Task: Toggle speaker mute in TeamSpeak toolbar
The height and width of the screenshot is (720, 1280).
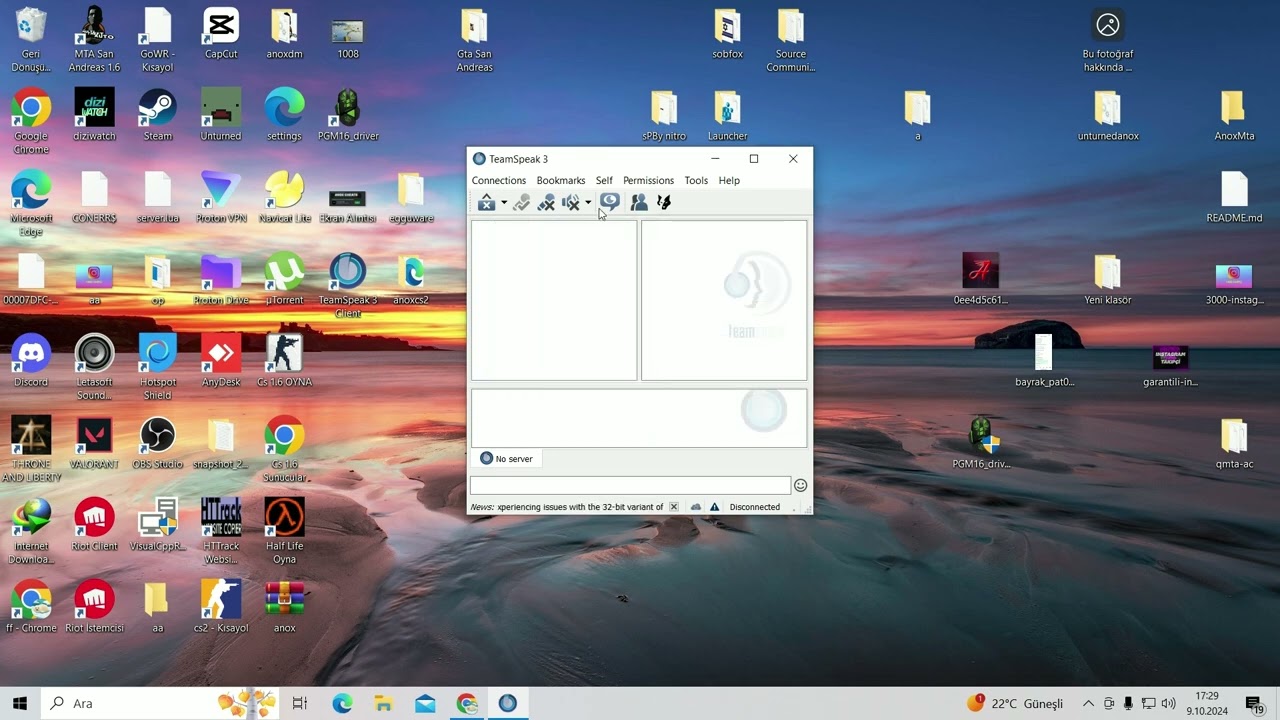Action: click(x=571, y=203)
